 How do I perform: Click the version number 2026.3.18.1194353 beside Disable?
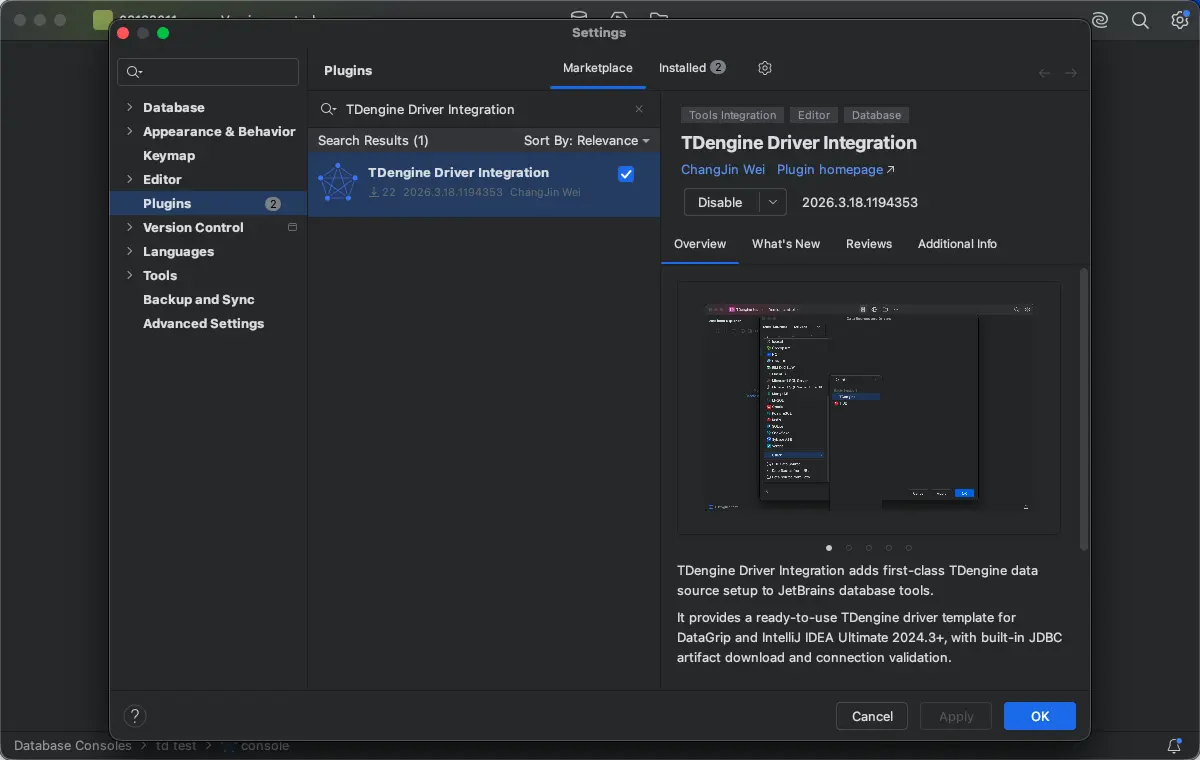[x=860, y=202]
